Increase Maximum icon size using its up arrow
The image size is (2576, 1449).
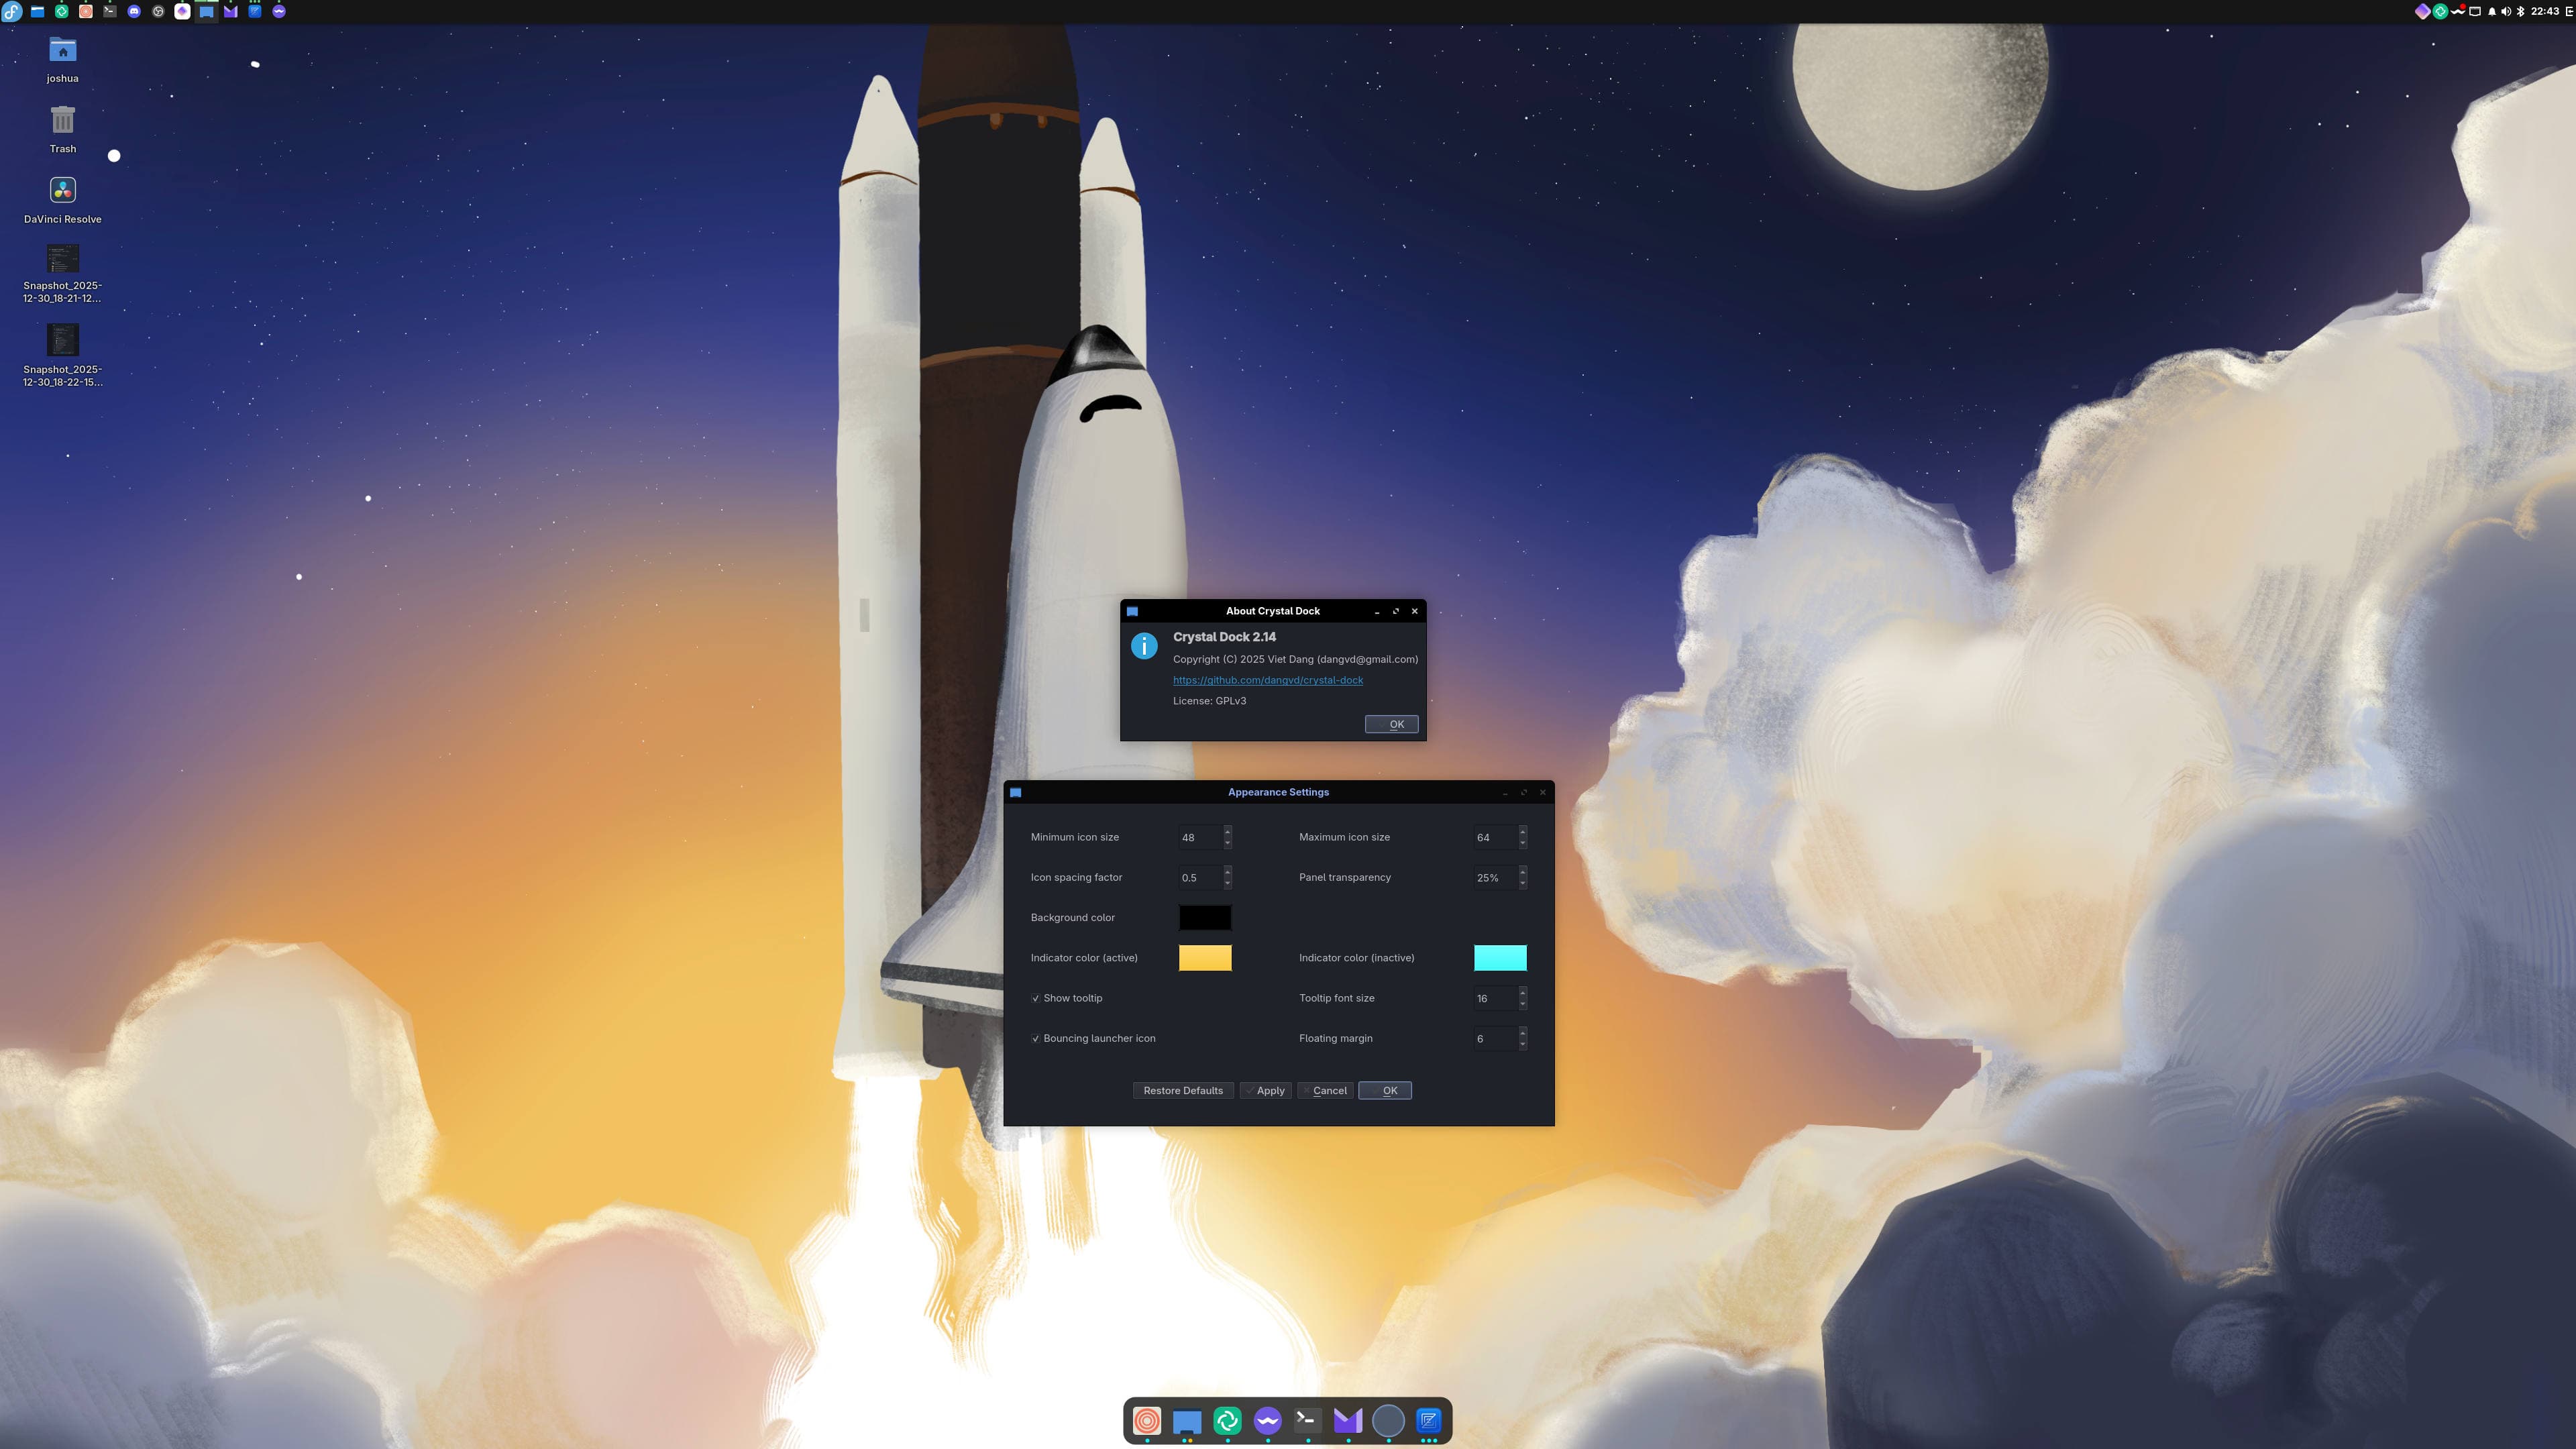(1522, 833)
